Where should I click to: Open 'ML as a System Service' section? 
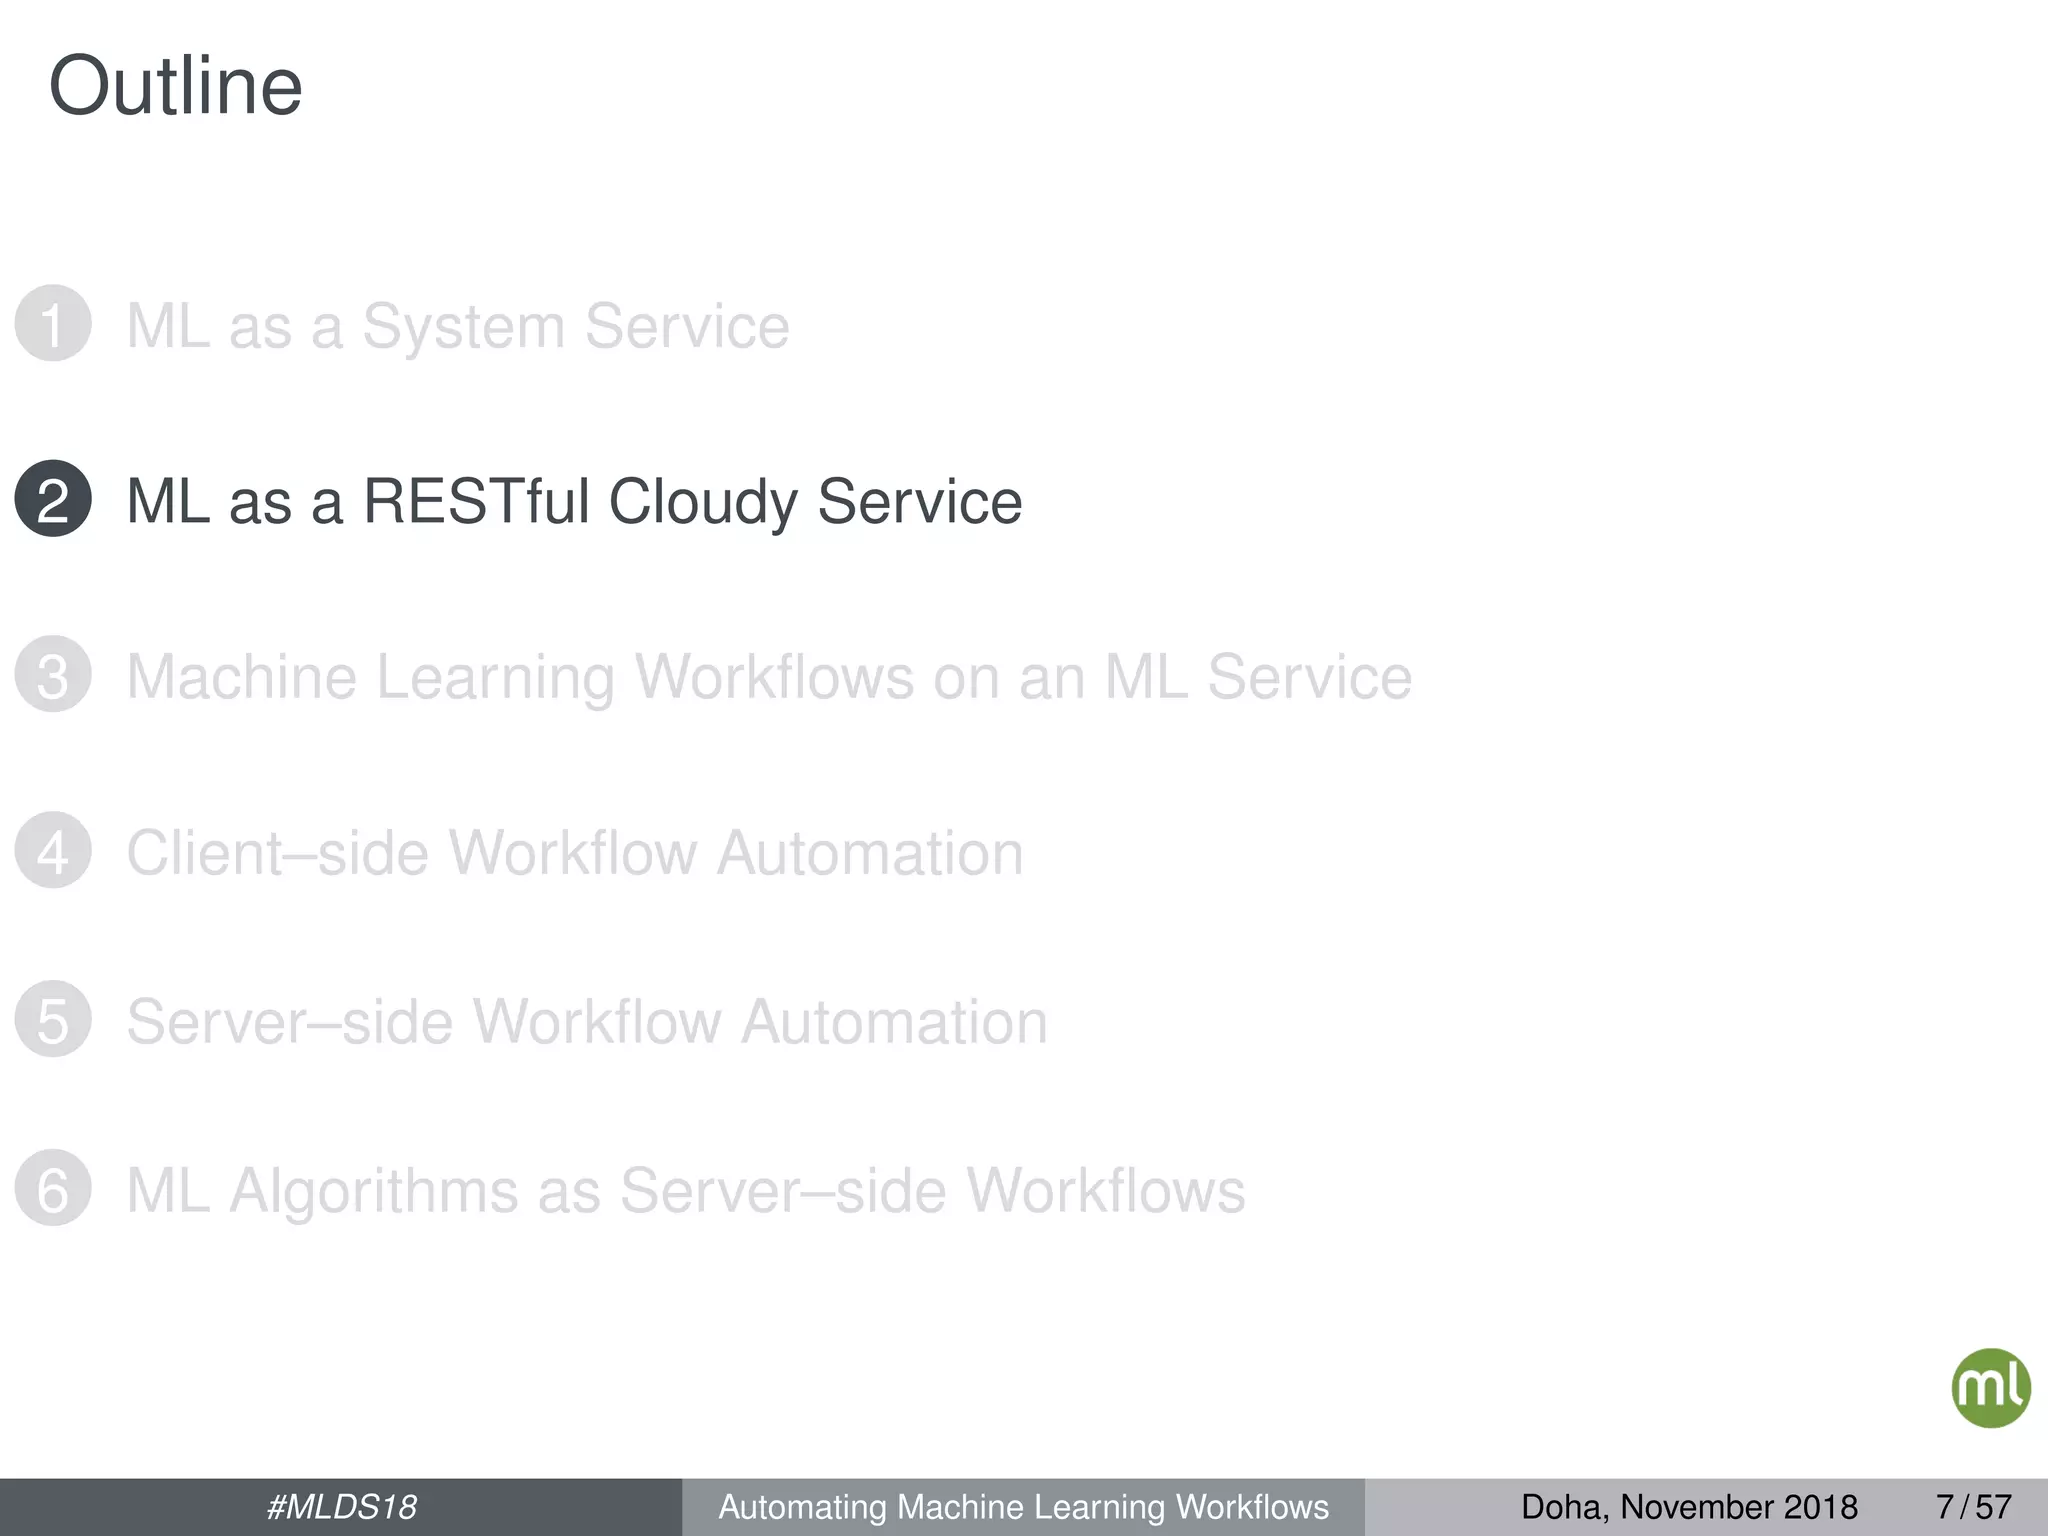point(458,326)
